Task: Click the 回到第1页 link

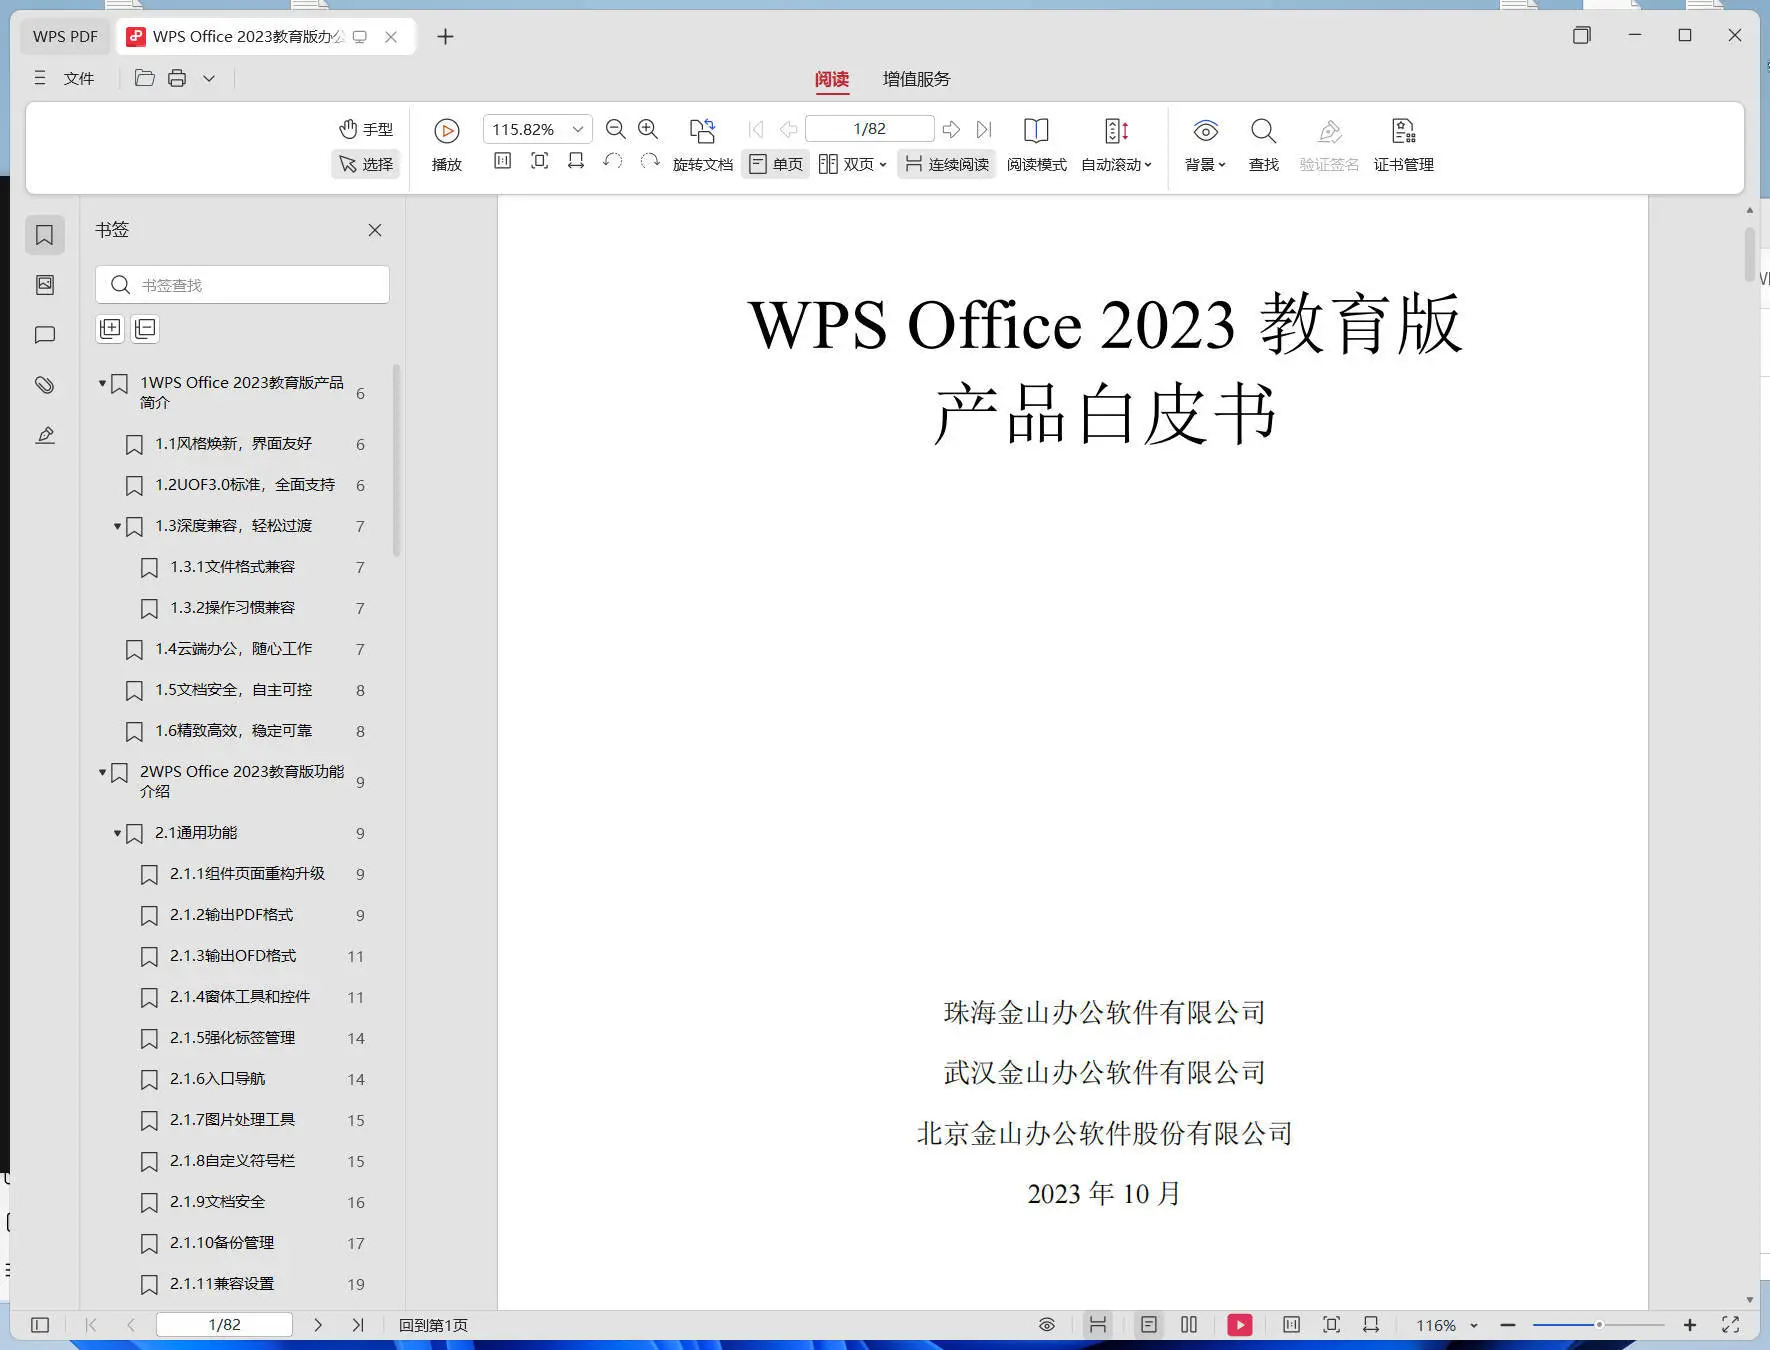Action: tap(433, 1324)
